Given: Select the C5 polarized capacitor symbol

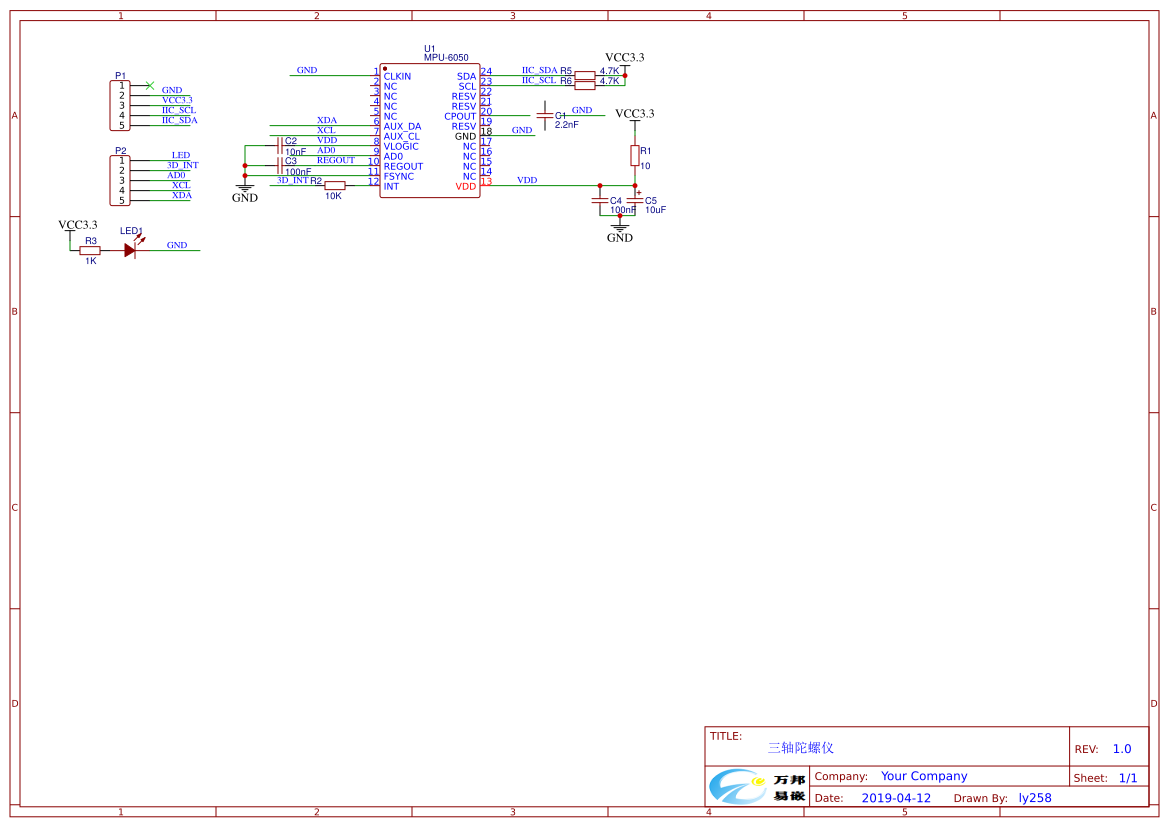Looking at the screenshot, I should click(x=635, y=200).
